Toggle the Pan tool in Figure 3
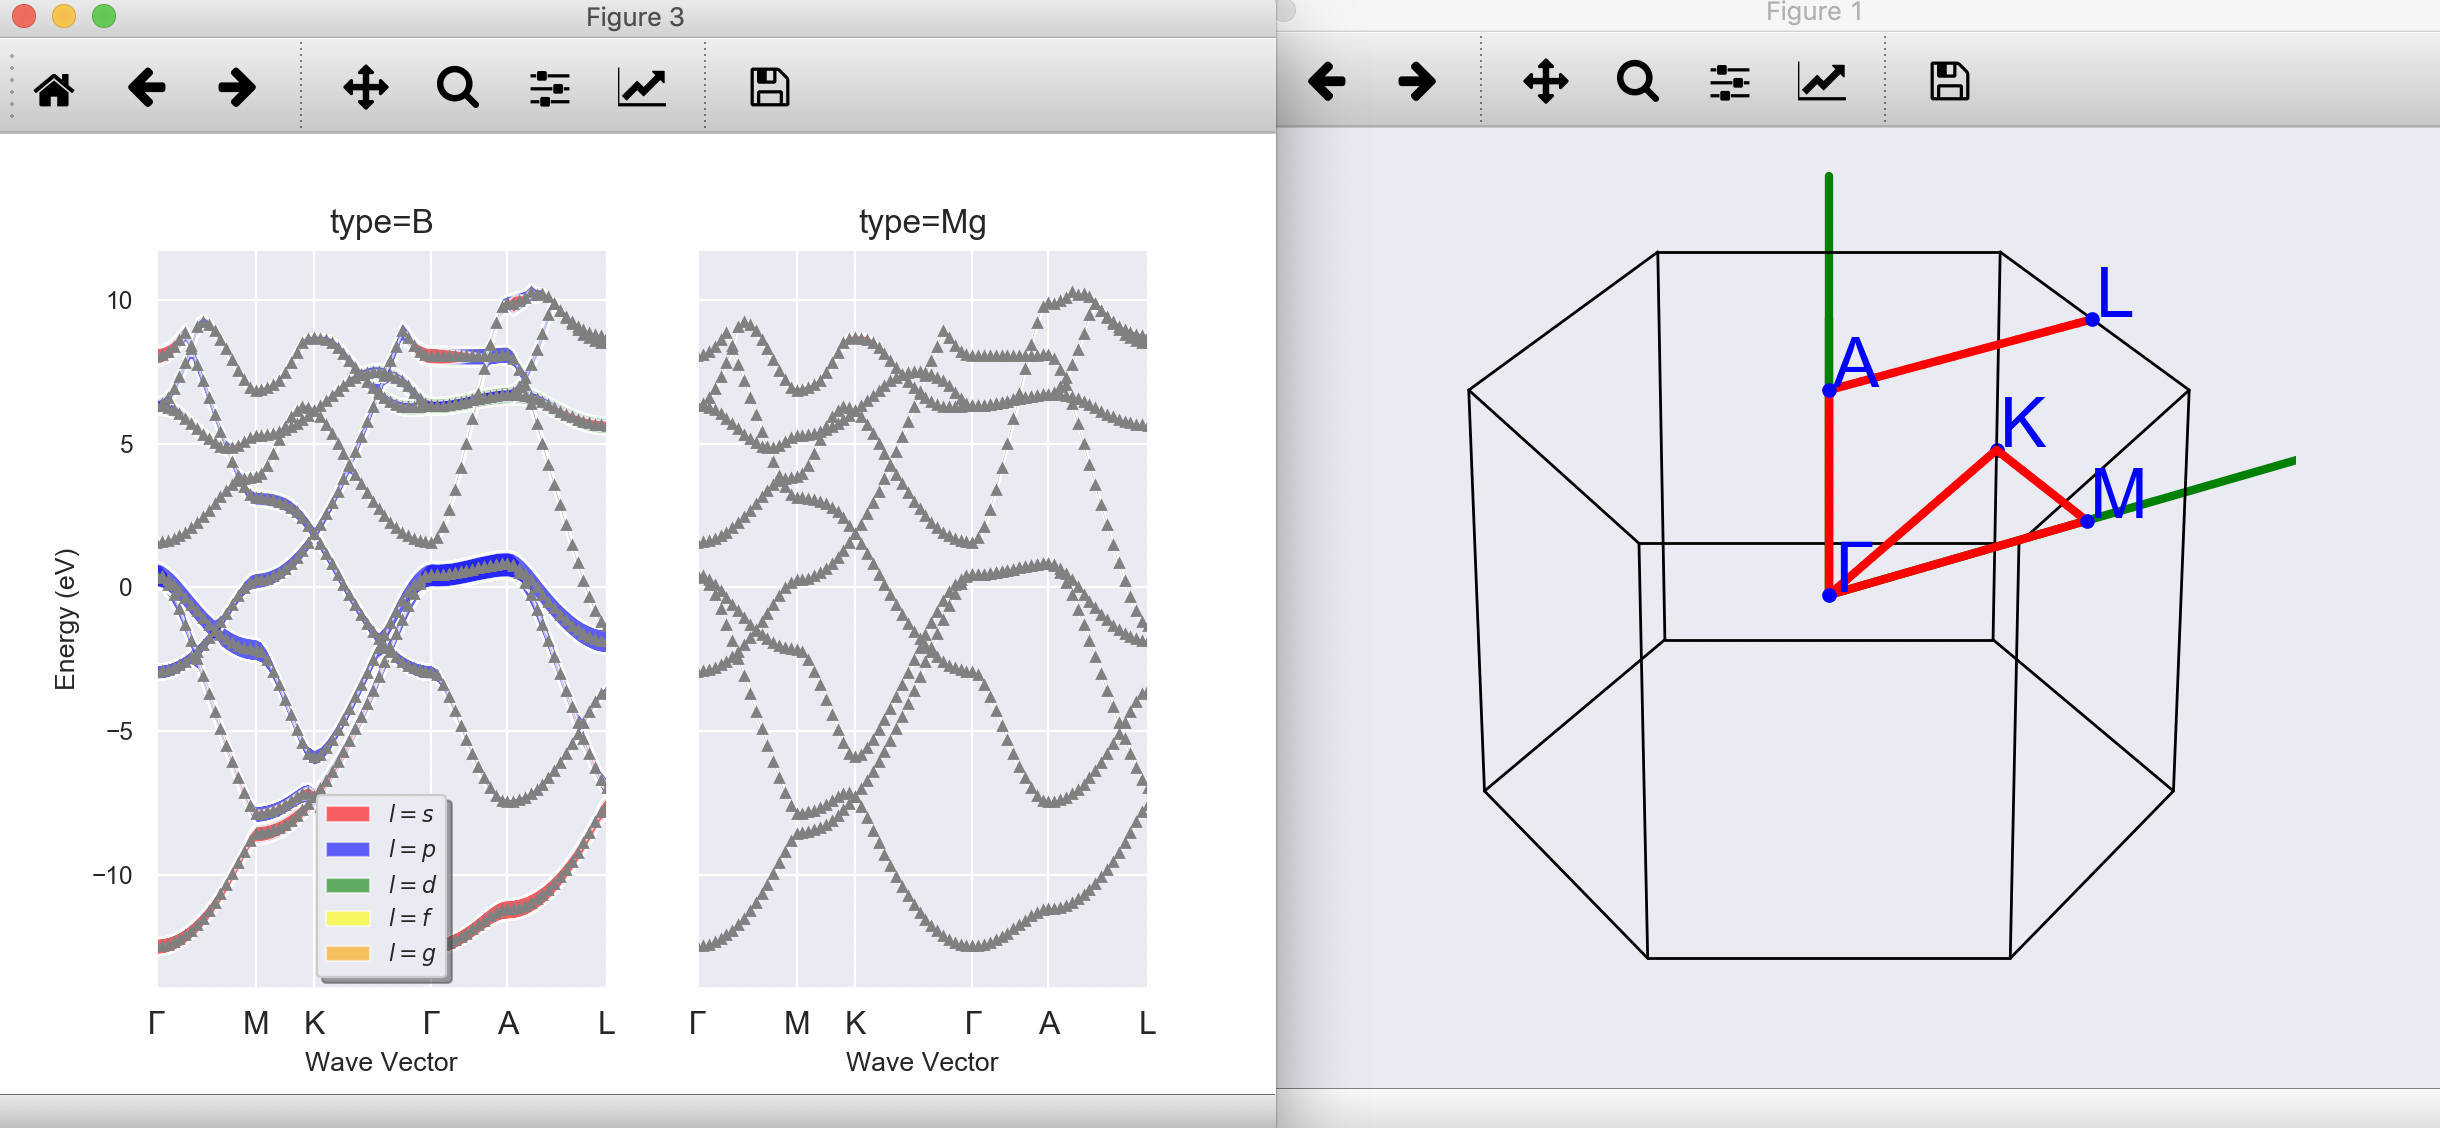 point(366,88)
